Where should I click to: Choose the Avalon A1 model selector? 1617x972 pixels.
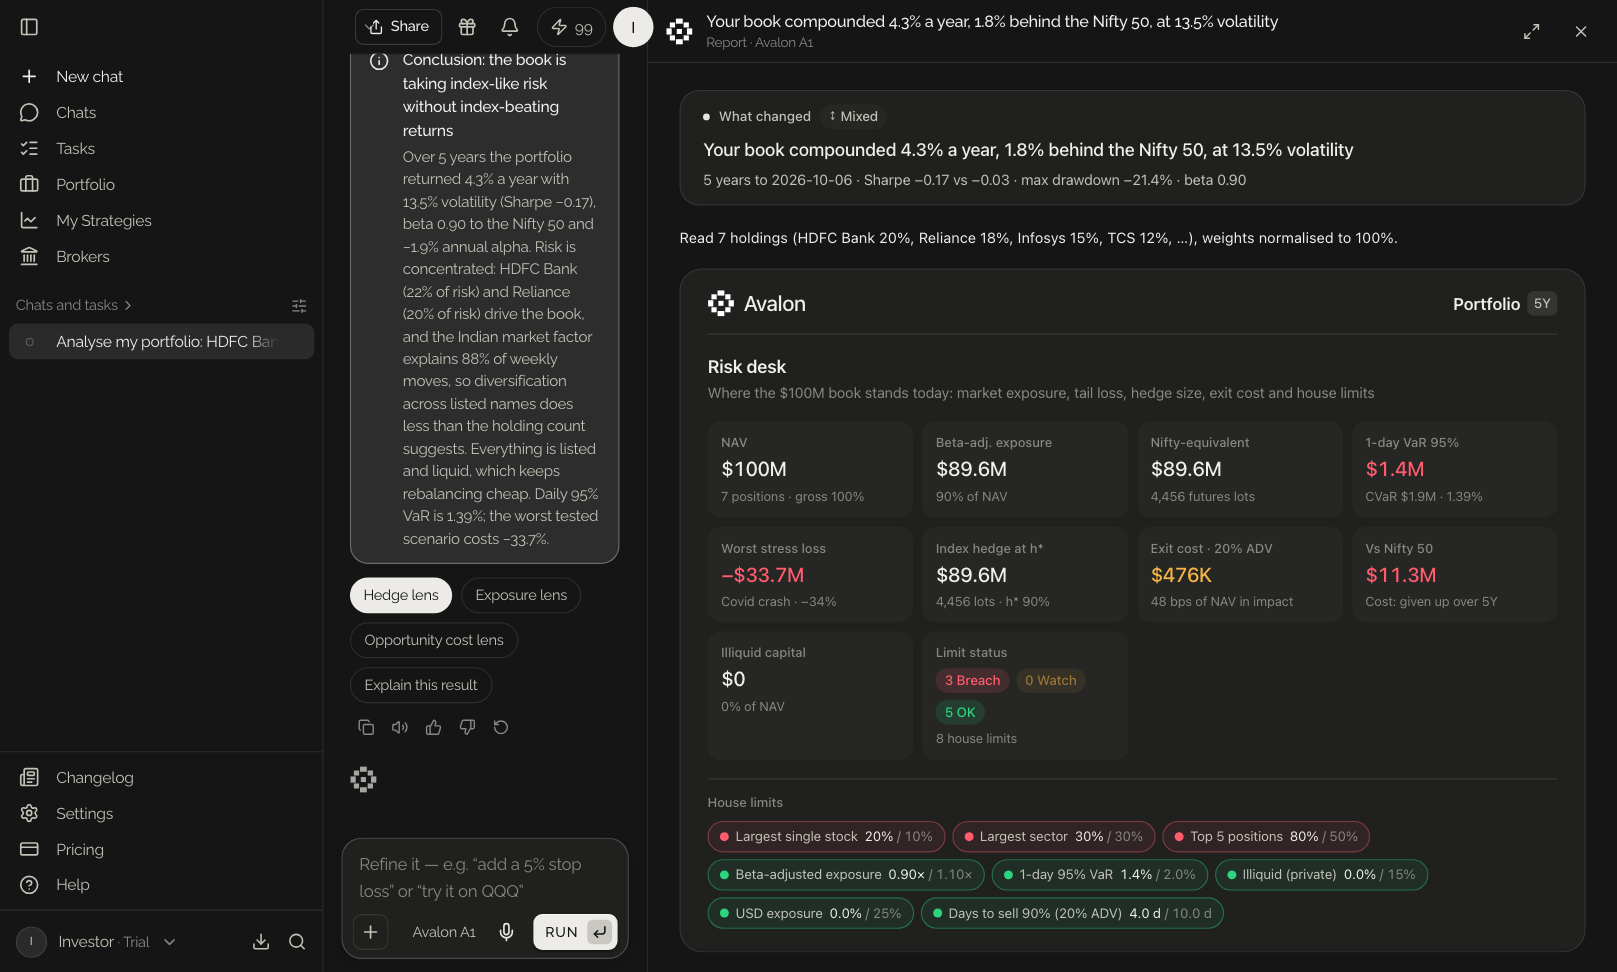point(444,932)
